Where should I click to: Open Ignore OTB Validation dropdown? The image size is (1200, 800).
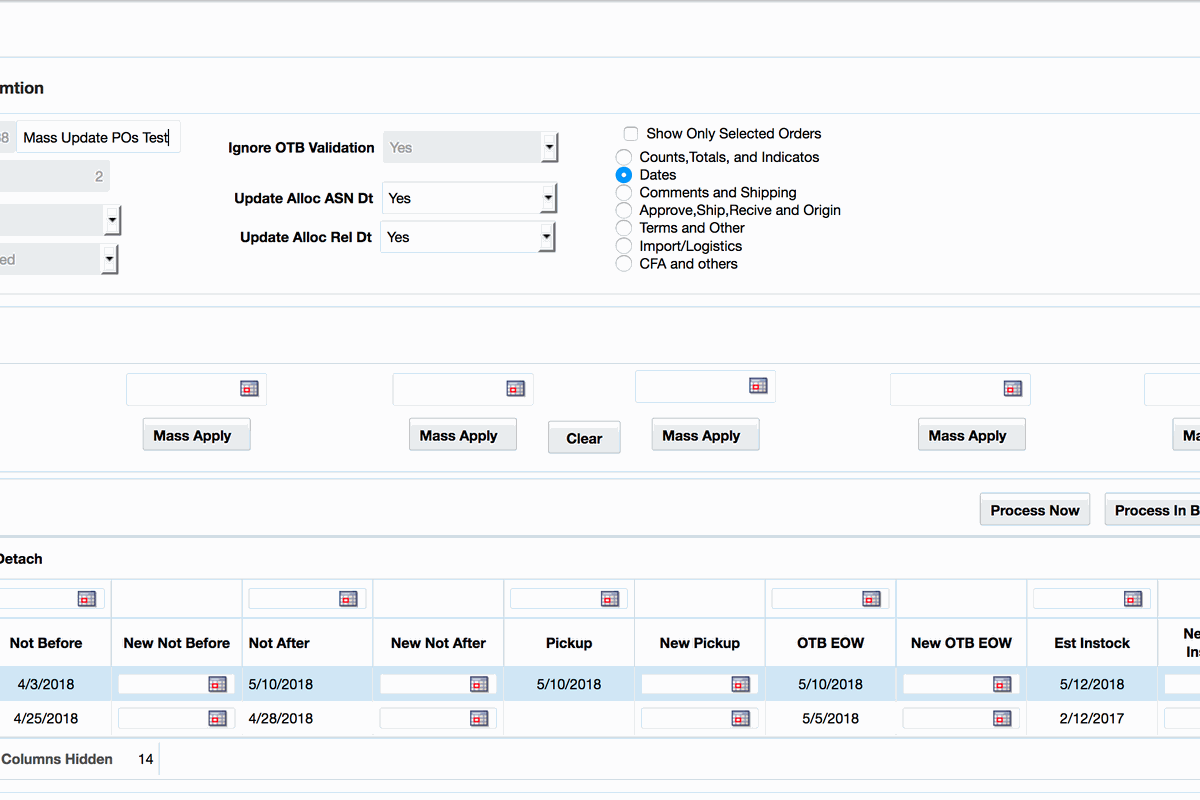click(548, 147)
